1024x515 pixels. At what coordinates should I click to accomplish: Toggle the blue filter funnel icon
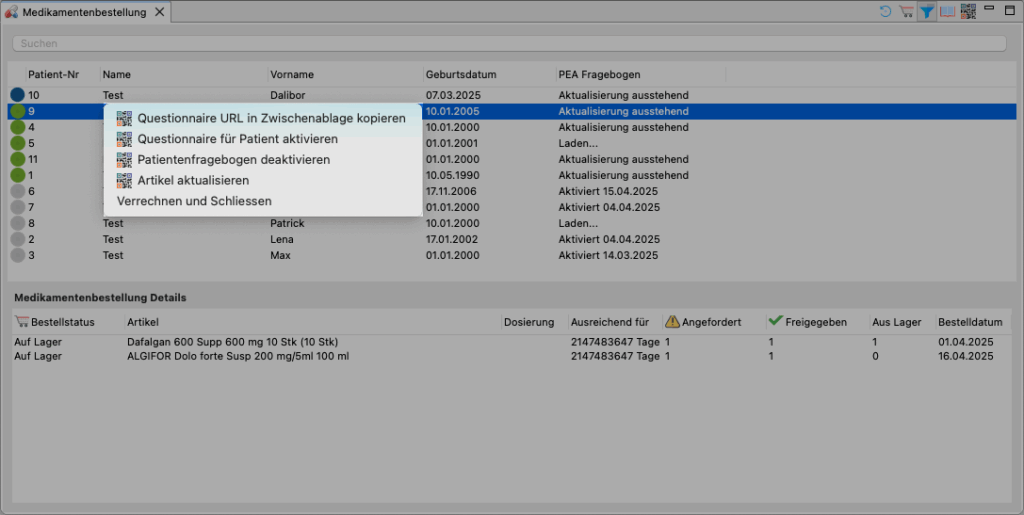[x=927, y=12]
